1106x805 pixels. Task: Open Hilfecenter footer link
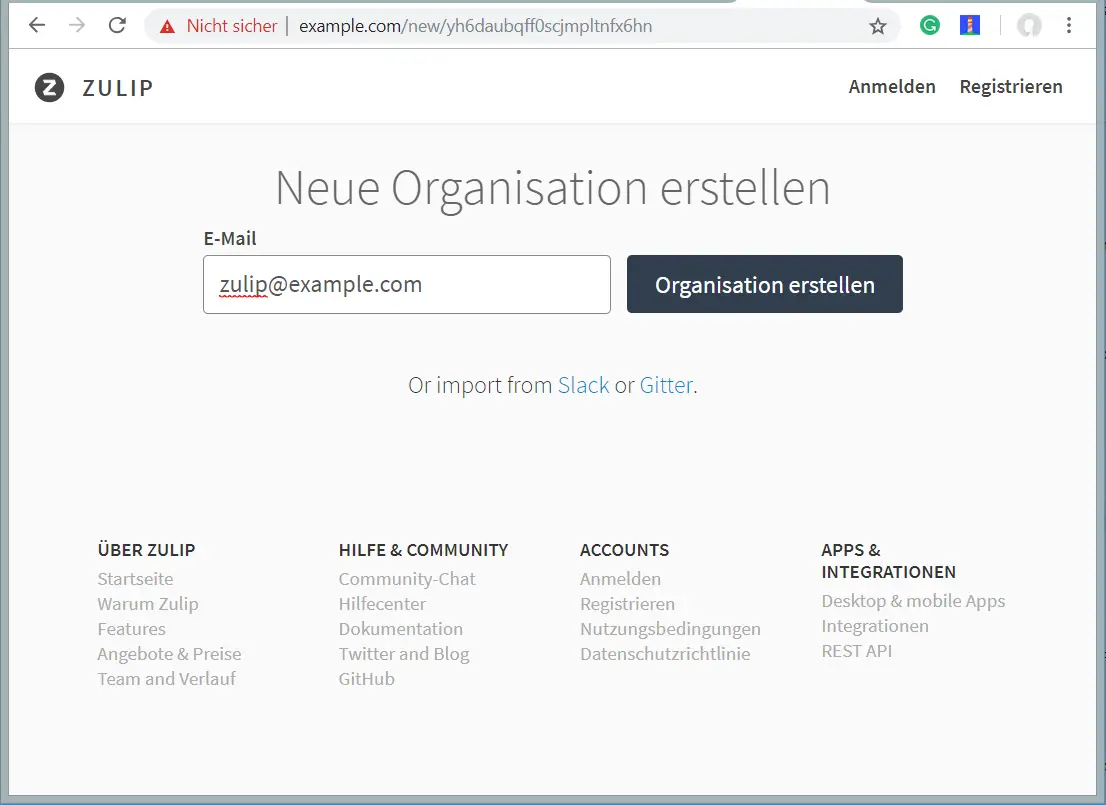(382, 604)
